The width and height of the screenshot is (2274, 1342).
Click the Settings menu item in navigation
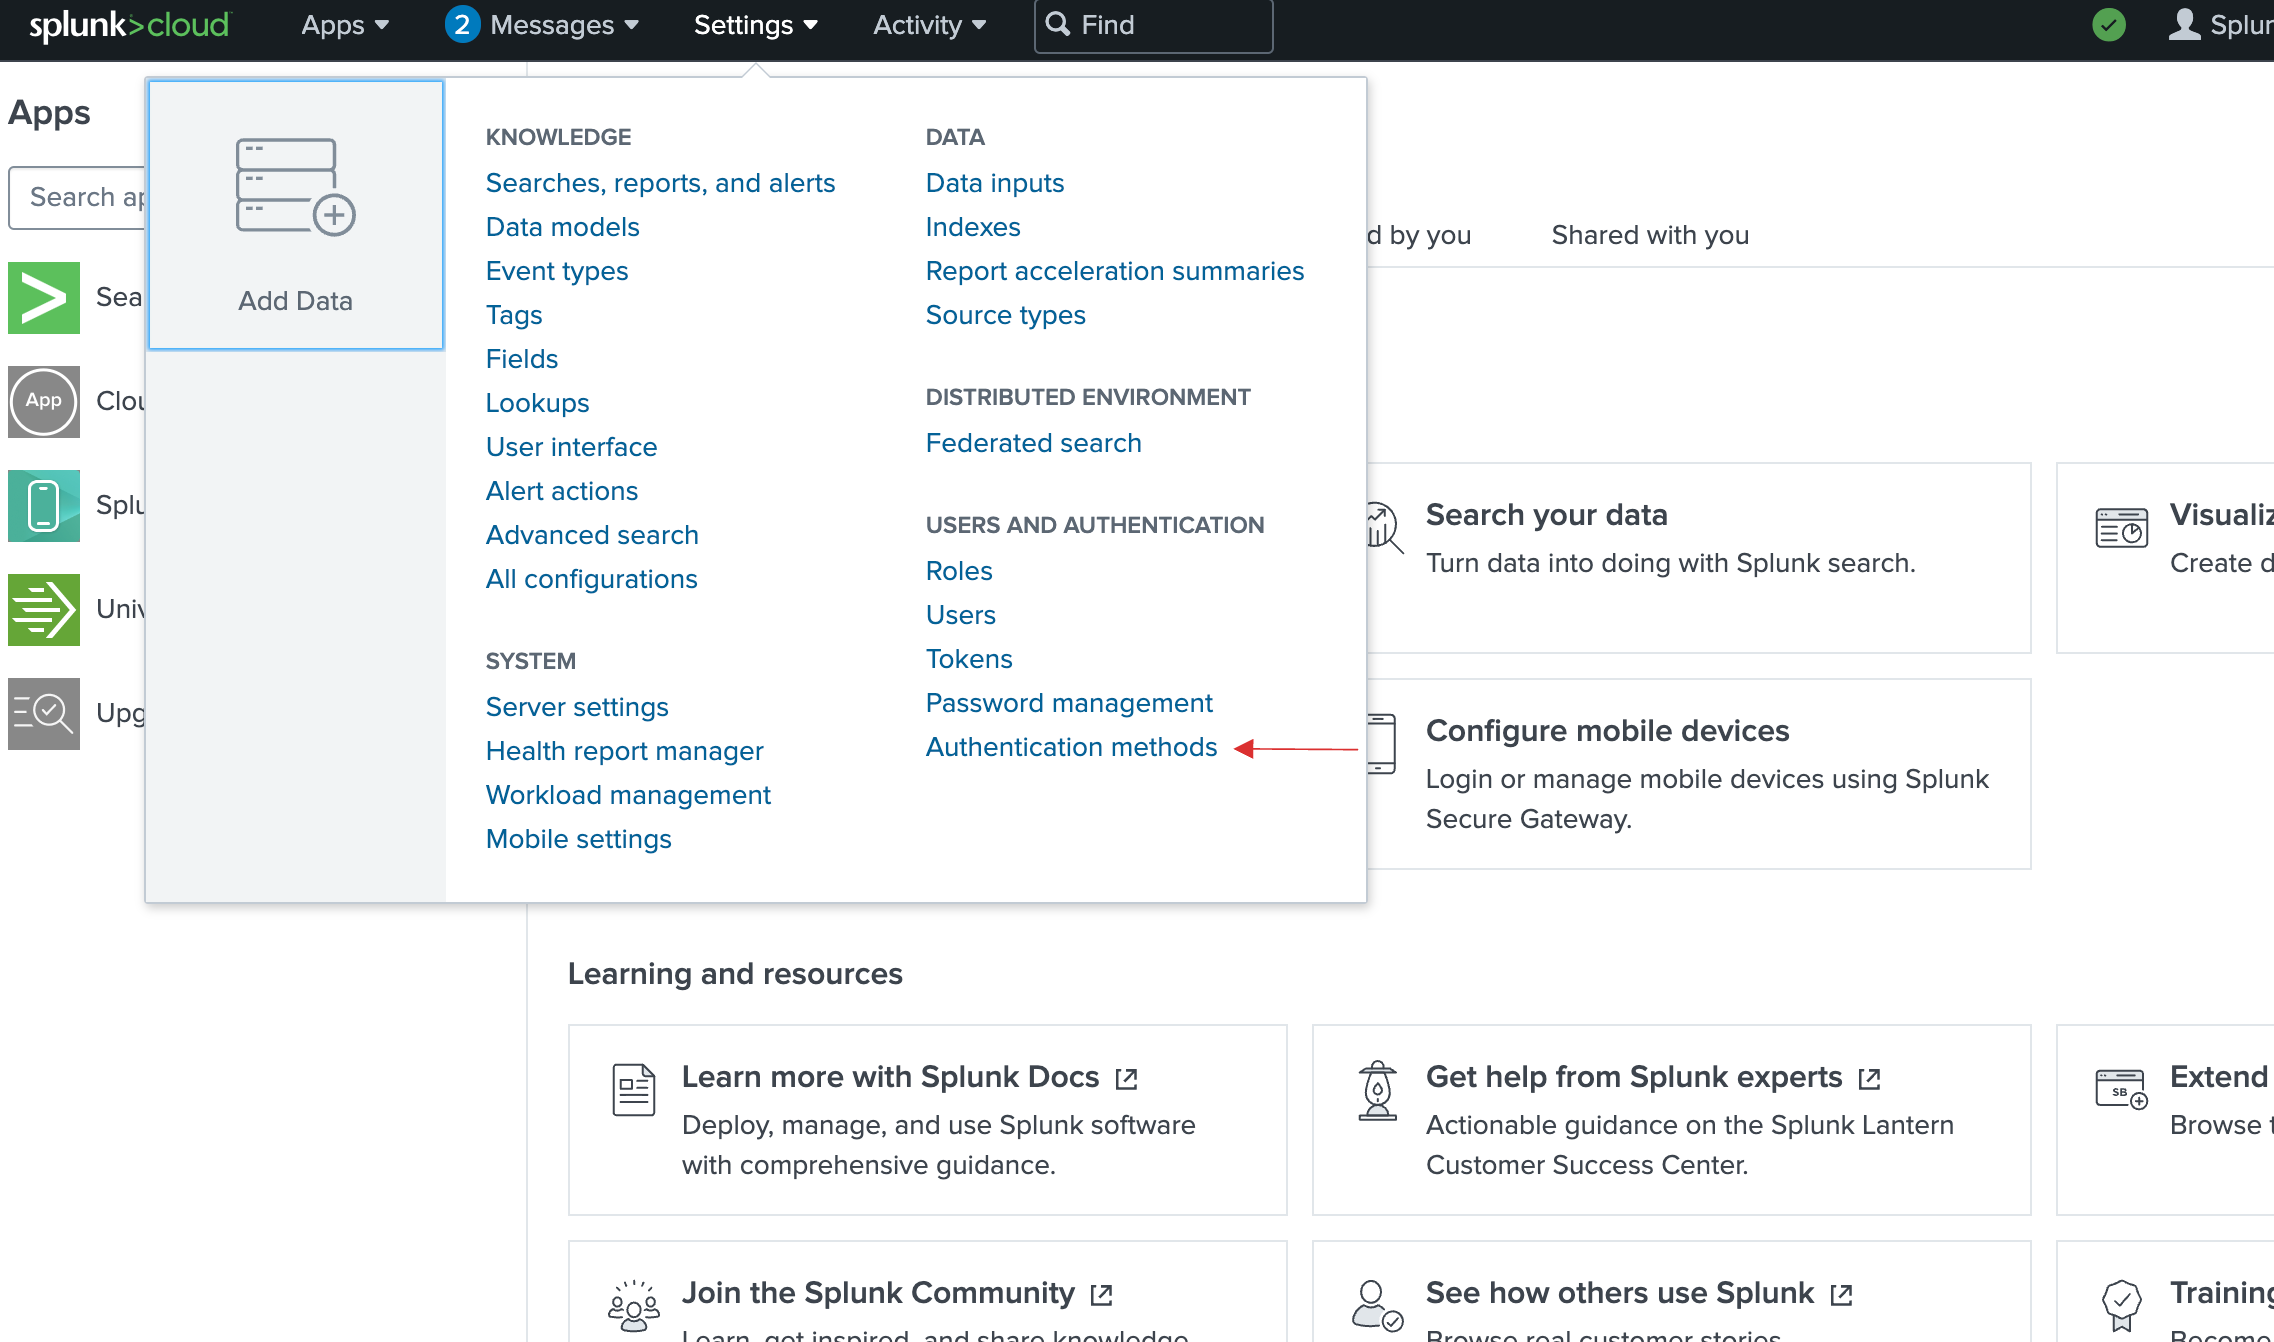752,24
